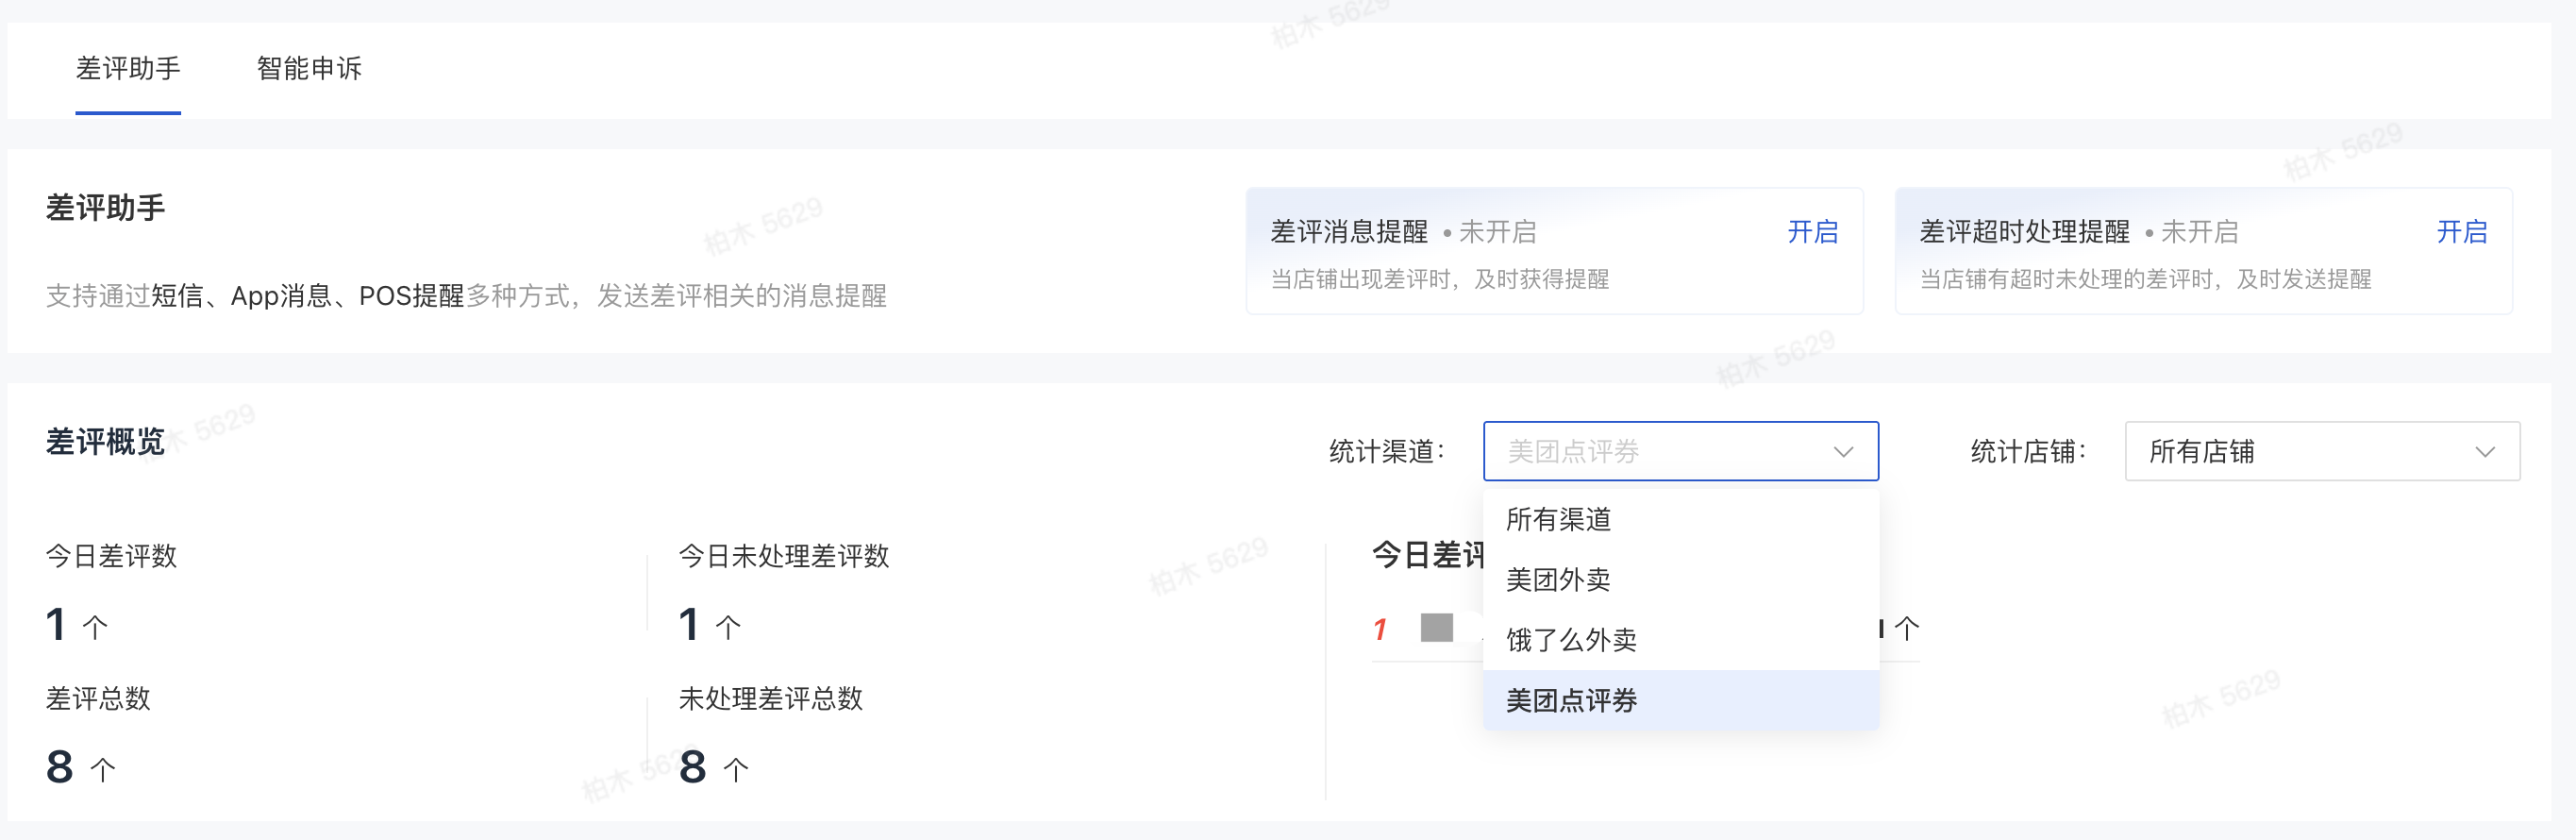Switch to the 智能申诉 tab
The width and height of the screenshot is (2576, 840).
pyautogui.click(x=309, y=68)
